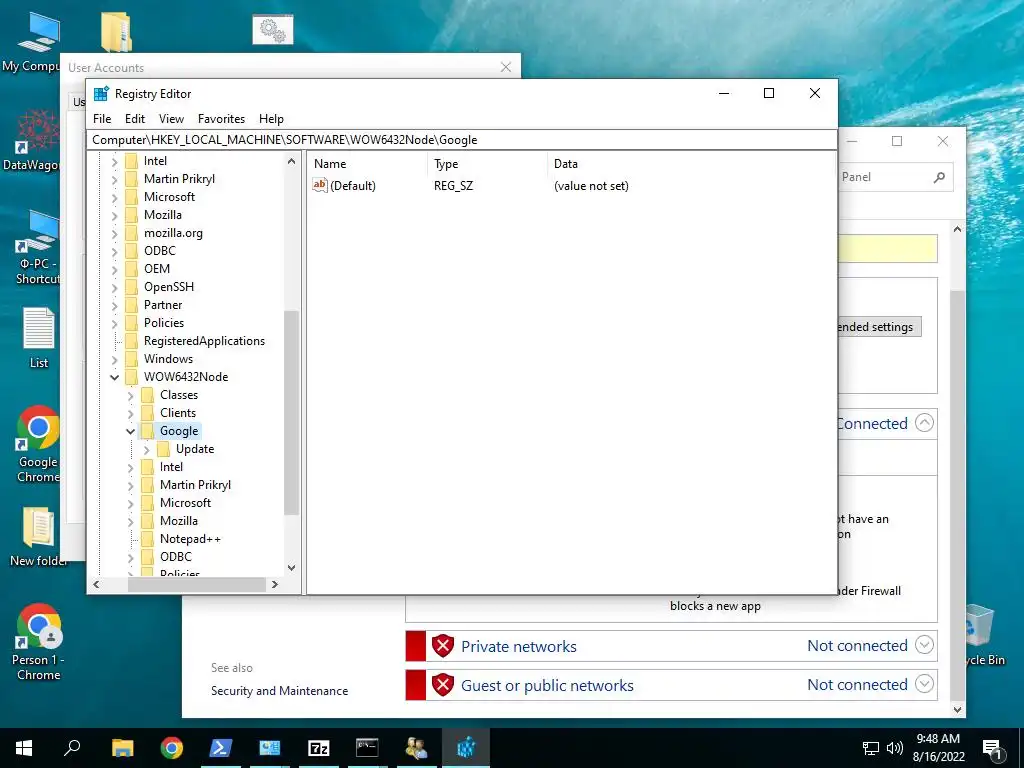Click the Private networks link text
The height and width of the screenshot is (768, 1024).
pos(519,647)
